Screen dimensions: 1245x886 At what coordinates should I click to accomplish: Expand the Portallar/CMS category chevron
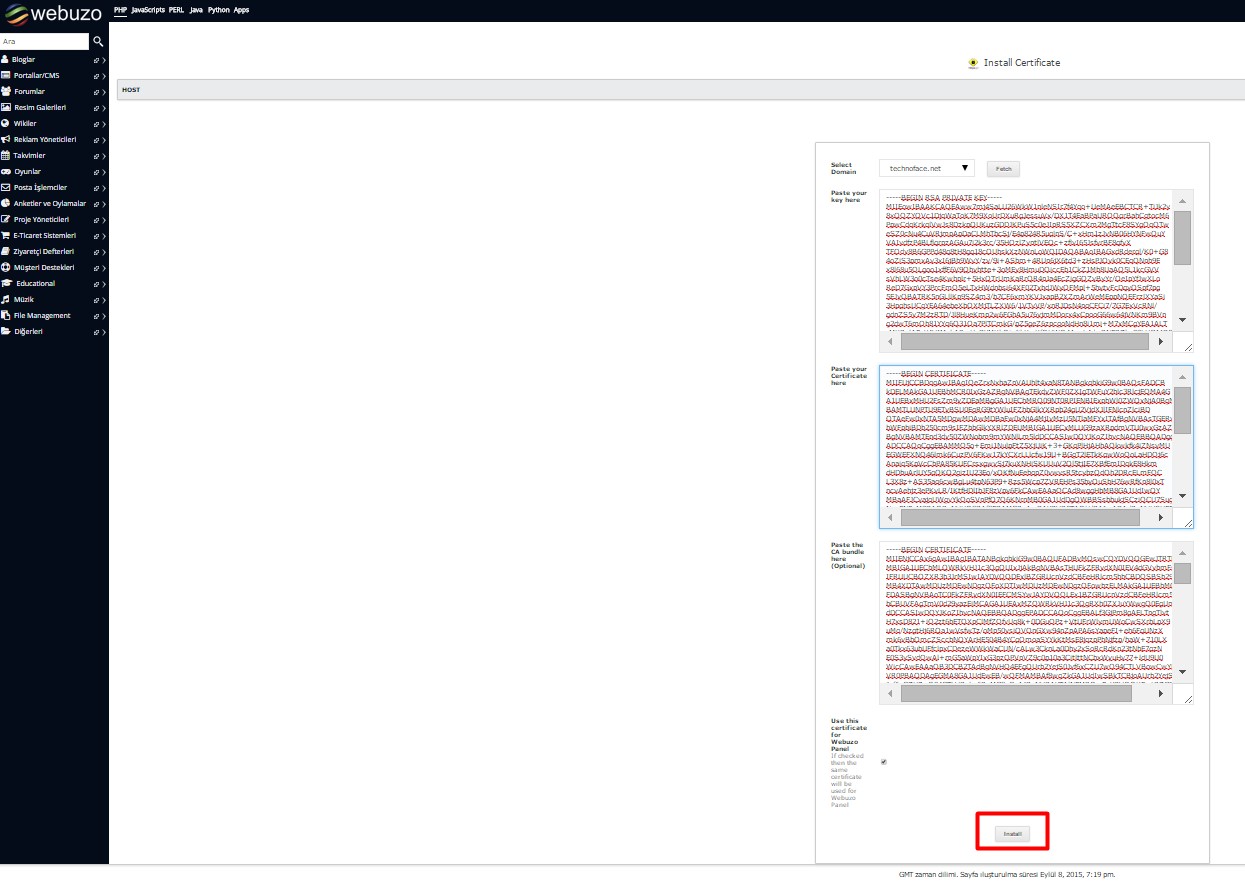pos(104,76)
